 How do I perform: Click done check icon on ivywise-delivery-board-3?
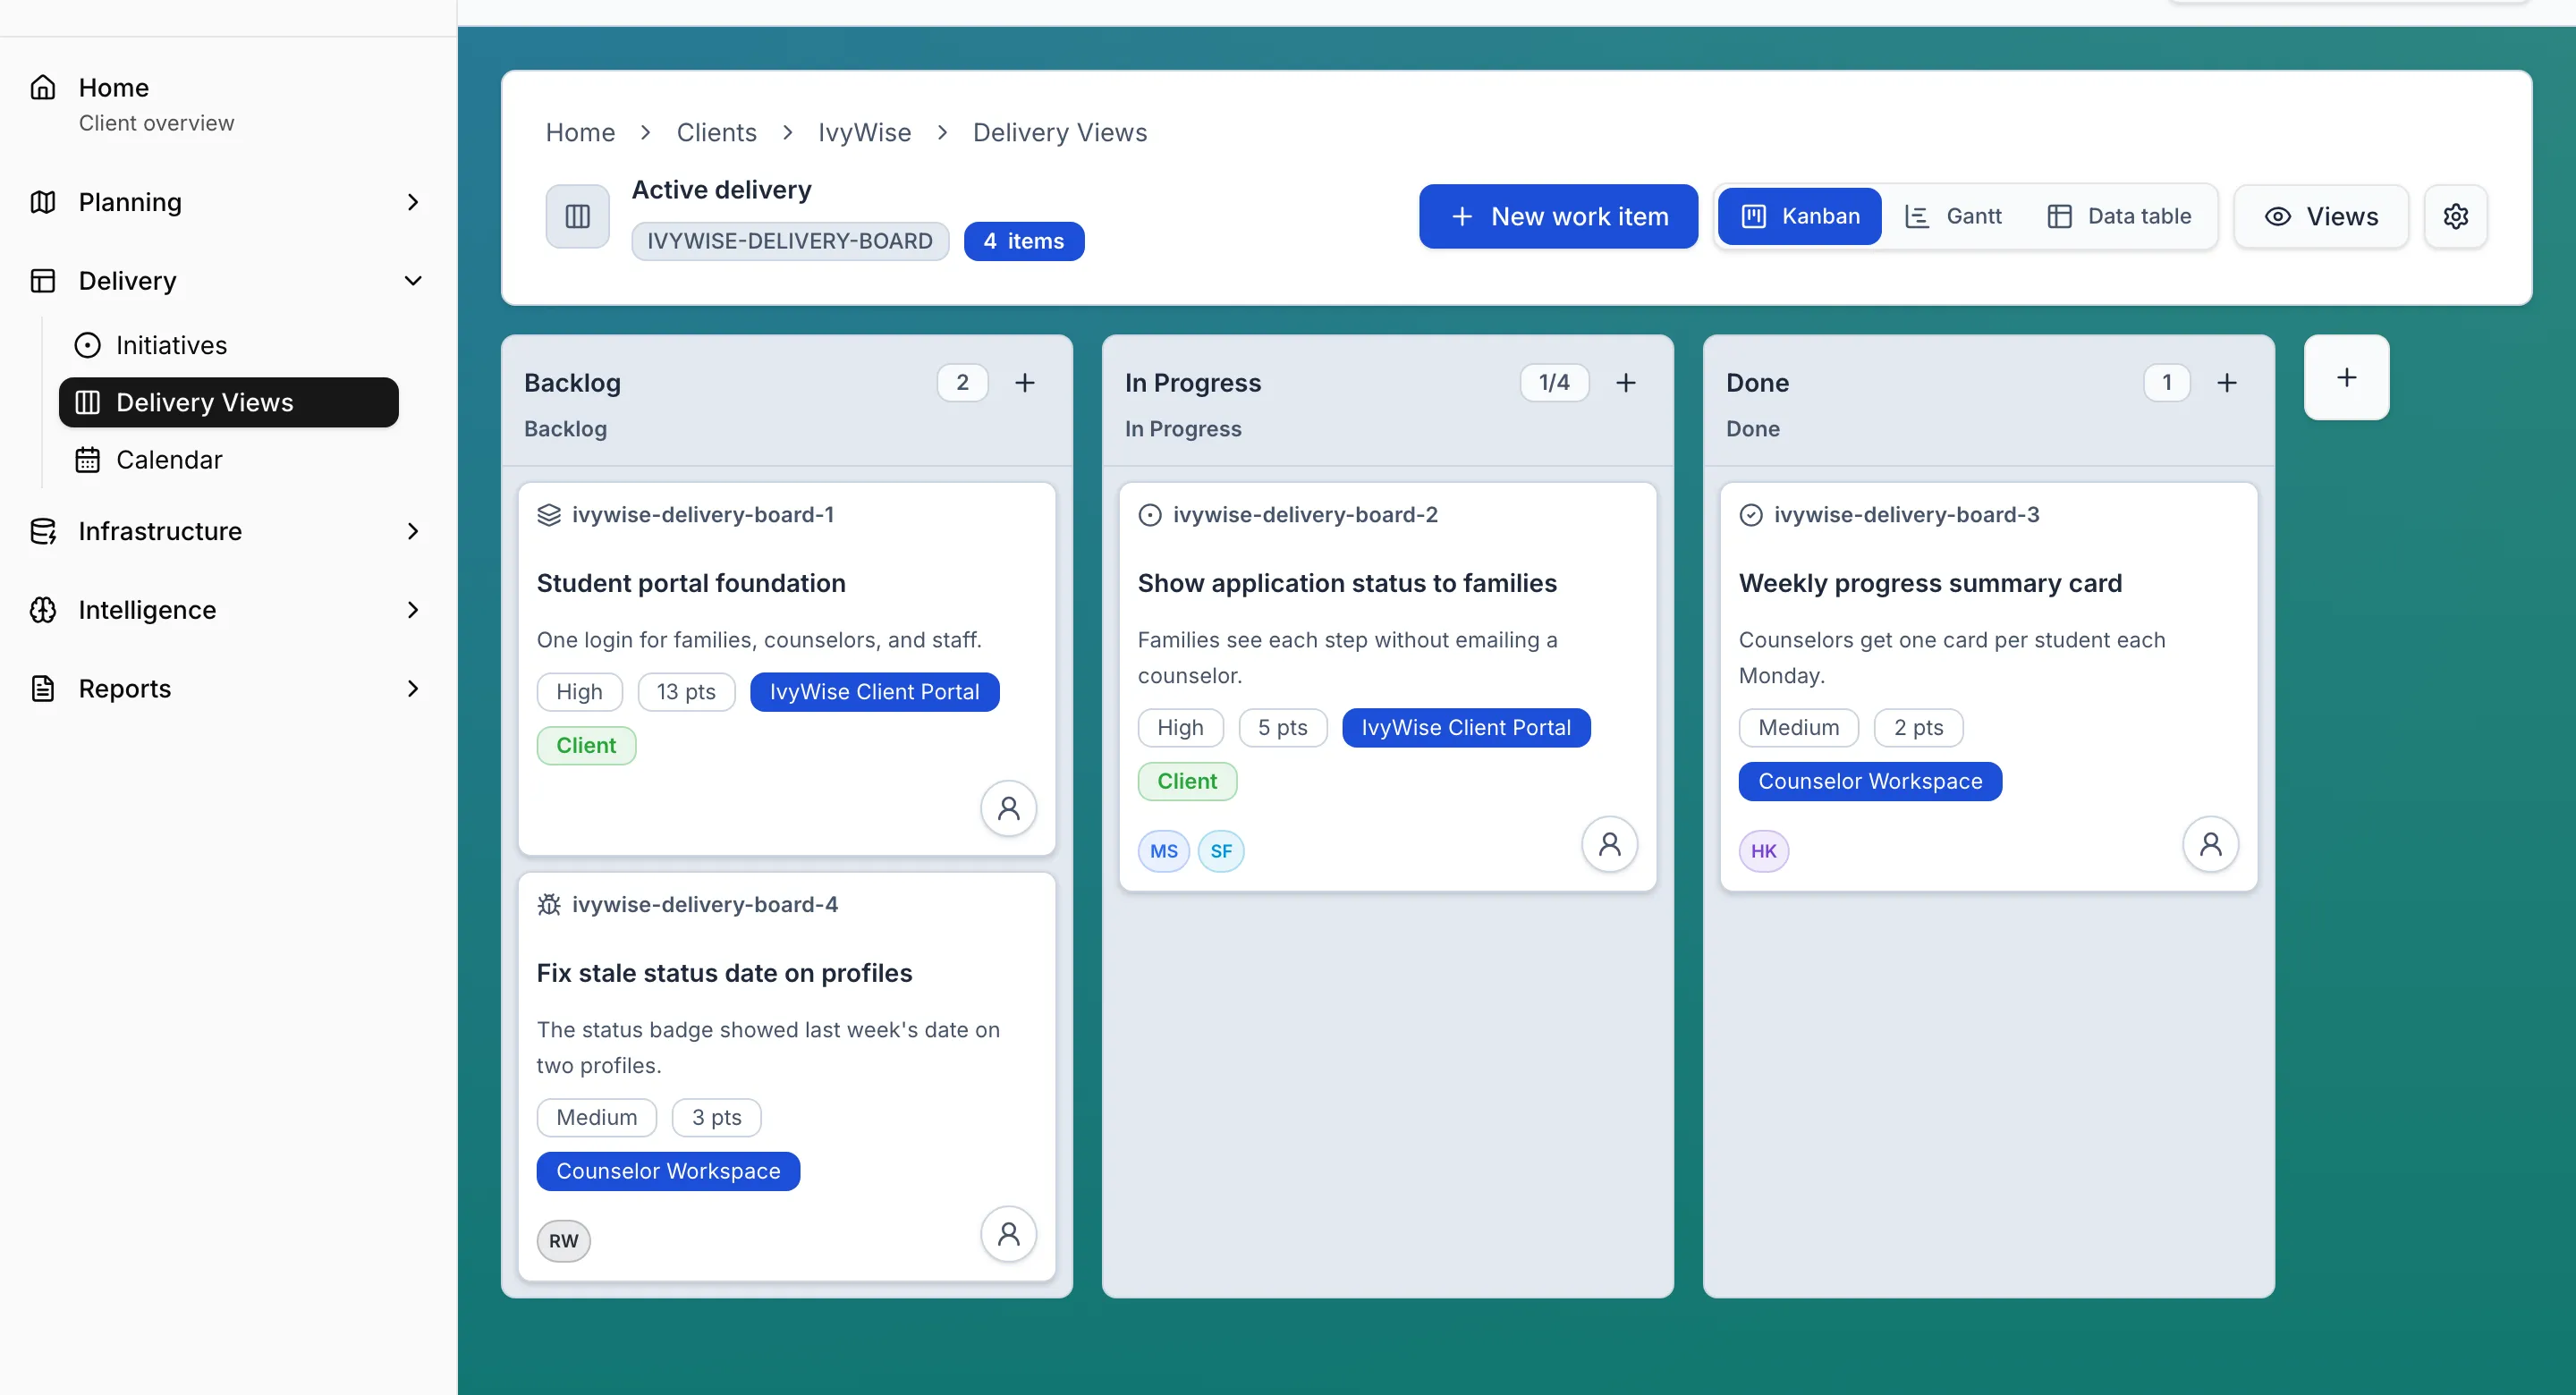click(1751, 515)
